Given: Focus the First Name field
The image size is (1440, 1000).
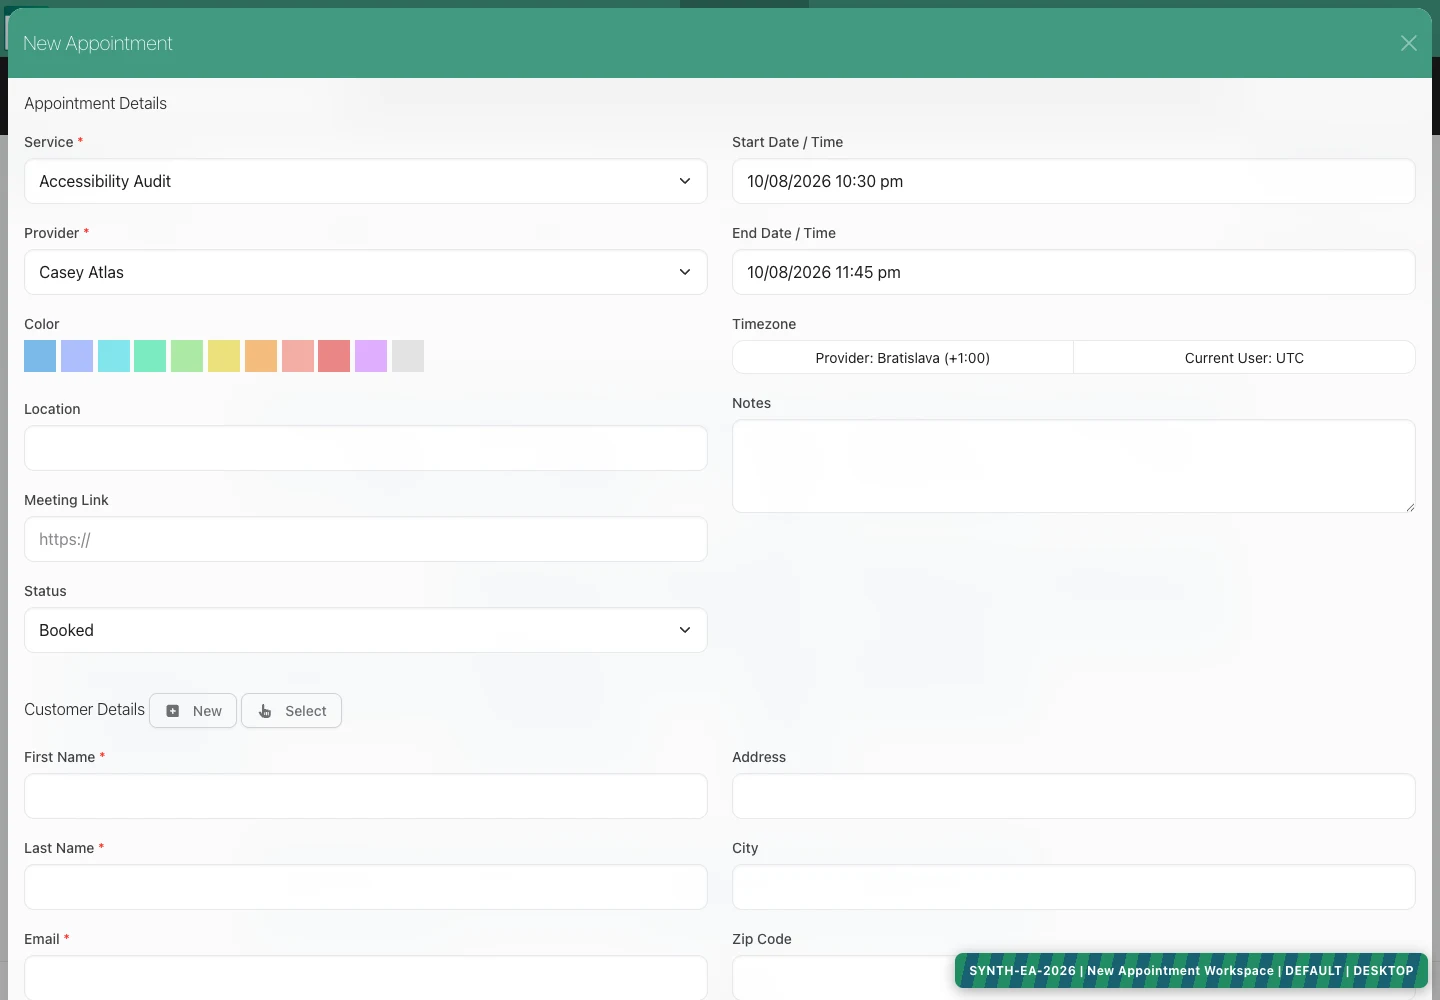Looking at the screenshot, I should [x=366, y=796].
